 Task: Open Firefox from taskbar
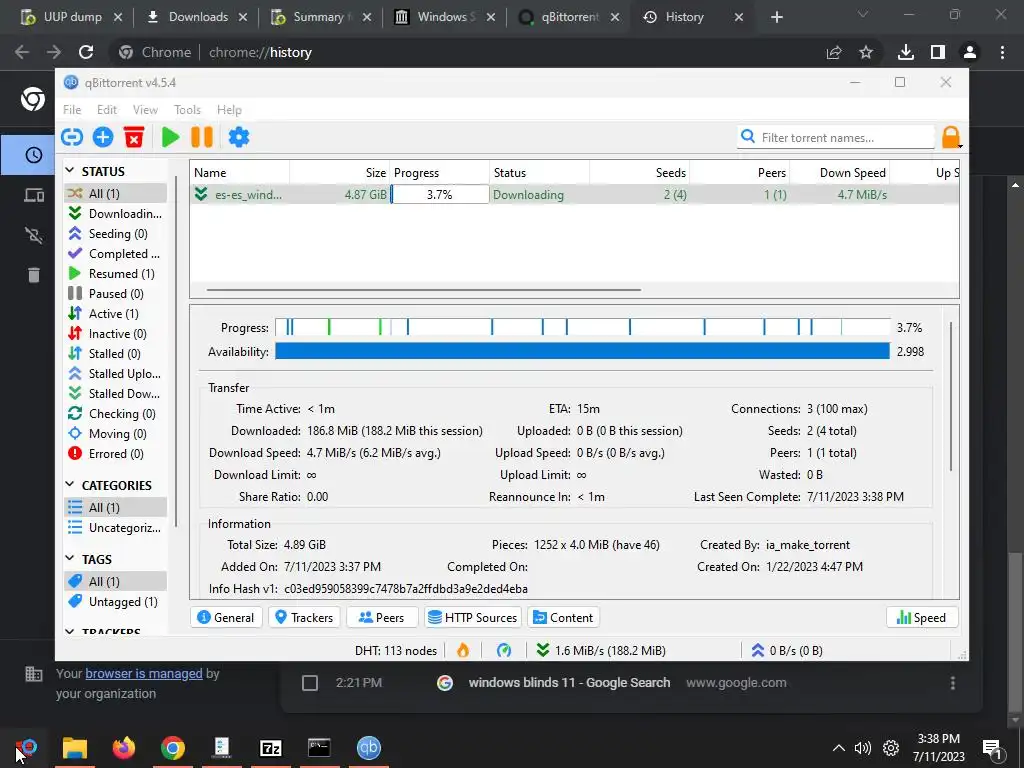[x=123, y=748]
